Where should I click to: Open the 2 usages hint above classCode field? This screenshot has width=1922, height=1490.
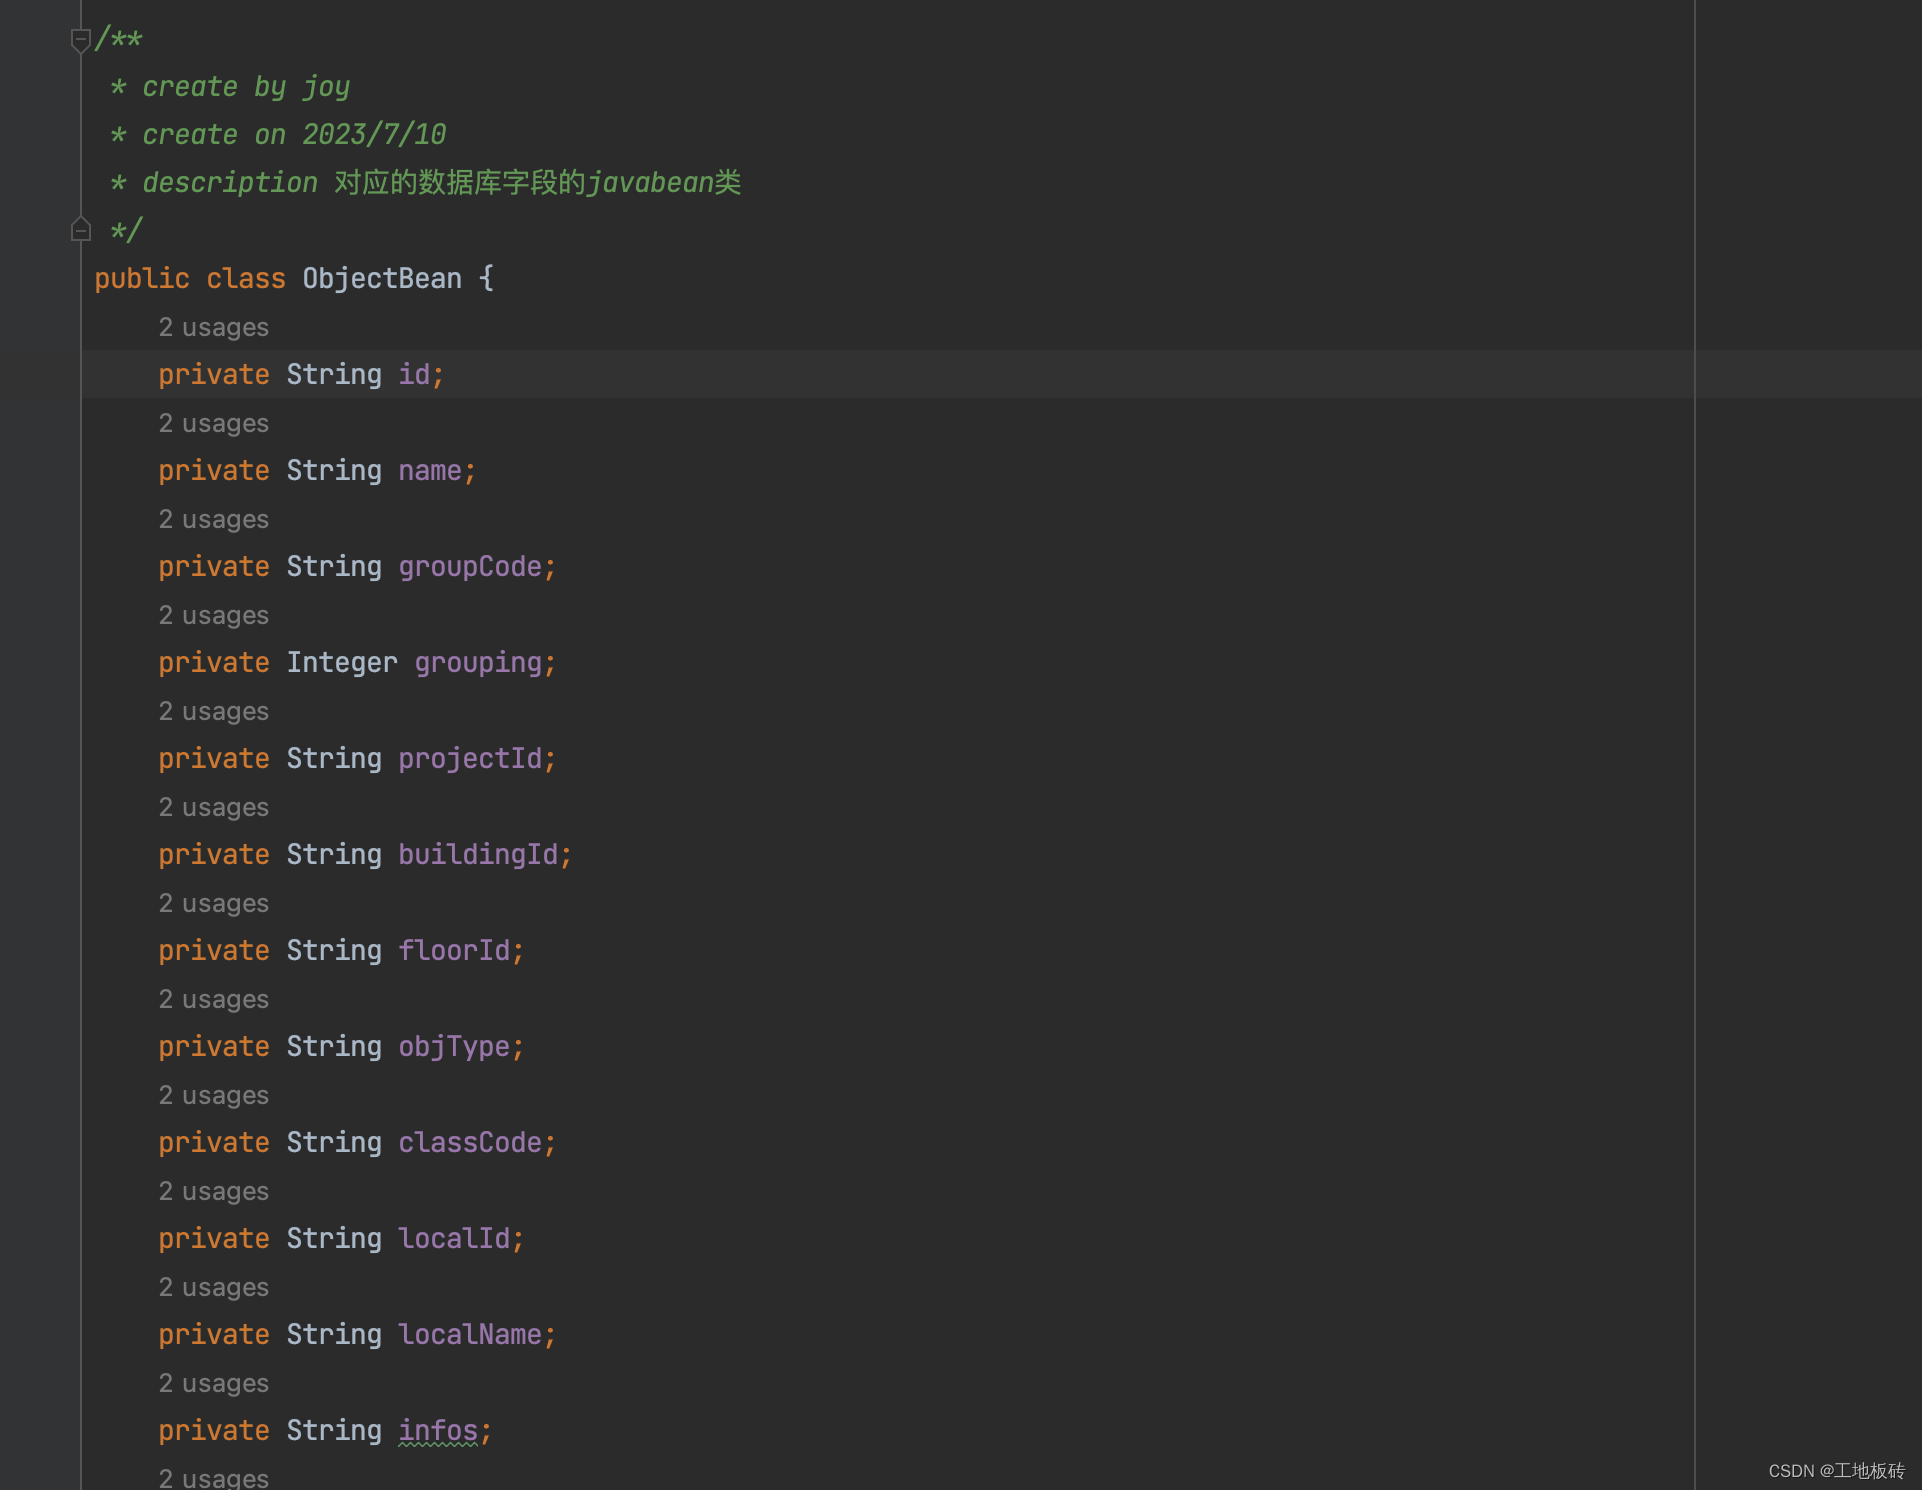click(214, 1095)
